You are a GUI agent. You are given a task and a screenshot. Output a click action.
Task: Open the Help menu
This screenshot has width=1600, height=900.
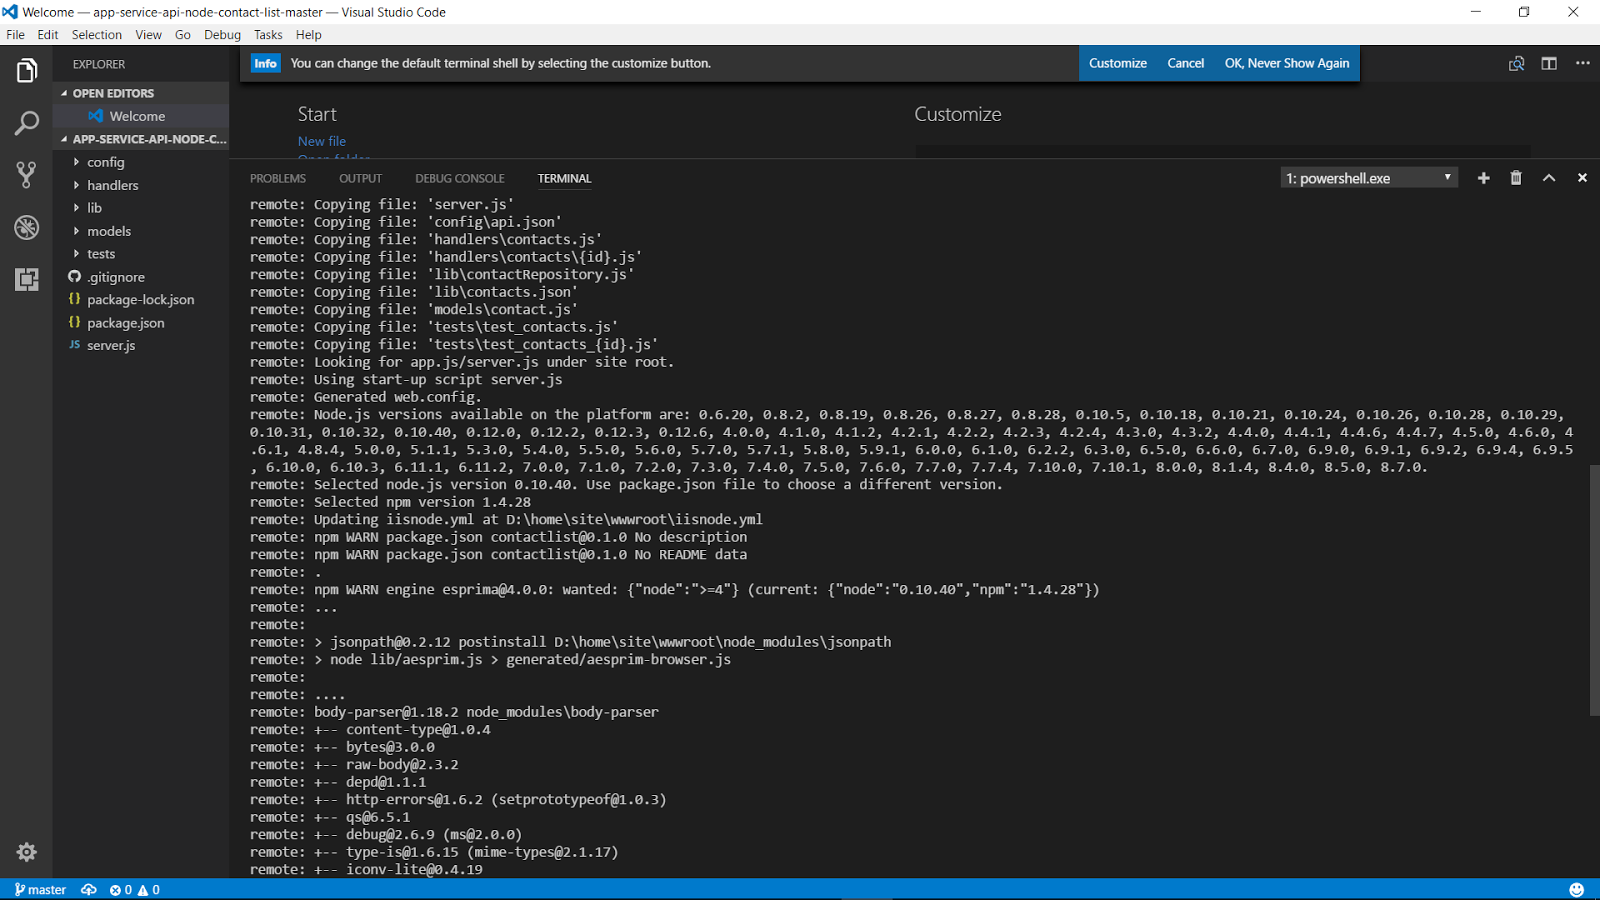pos(308,34)
